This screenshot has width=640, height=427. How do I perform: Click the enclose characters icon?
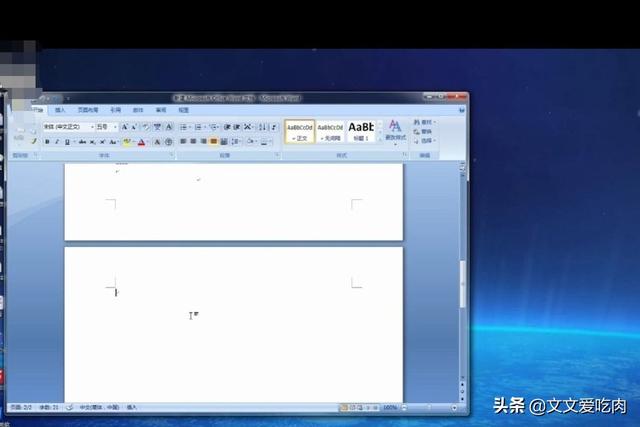(x=169, y=142)
